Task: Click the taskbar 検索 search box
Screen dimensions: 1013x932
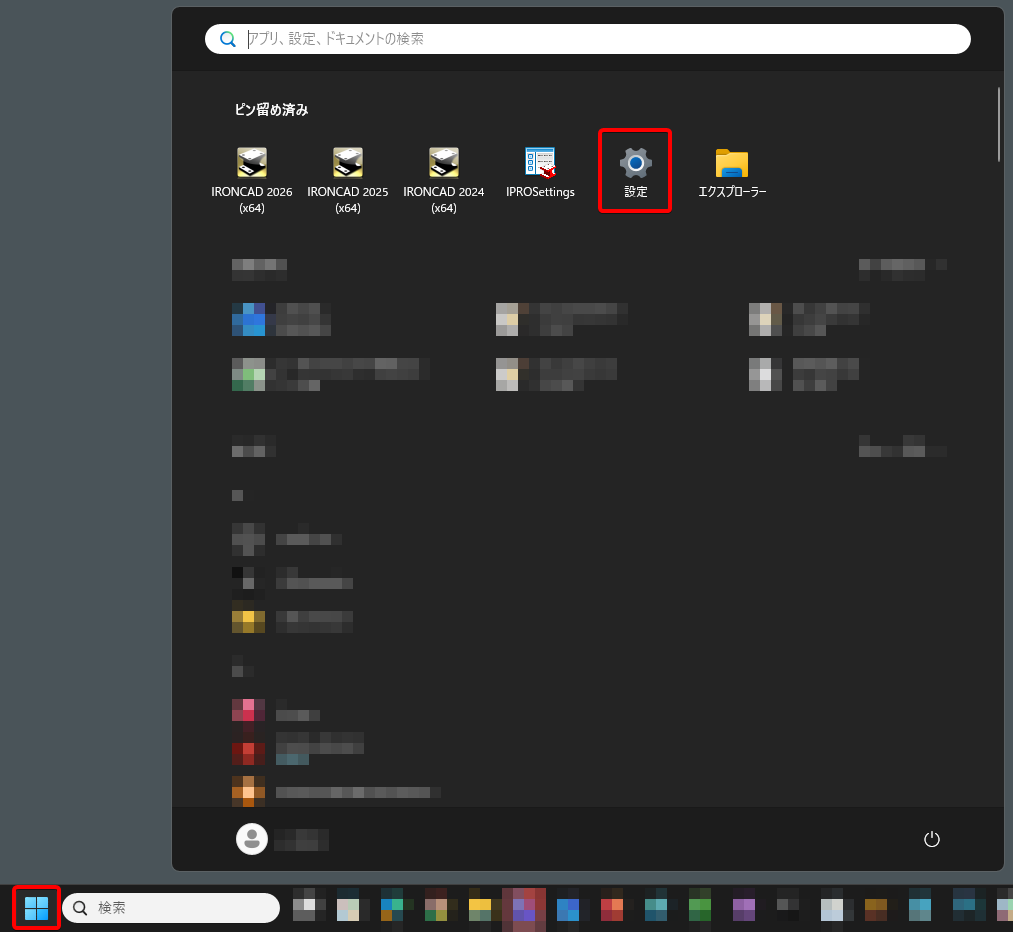Action: (x=171, y=908)
